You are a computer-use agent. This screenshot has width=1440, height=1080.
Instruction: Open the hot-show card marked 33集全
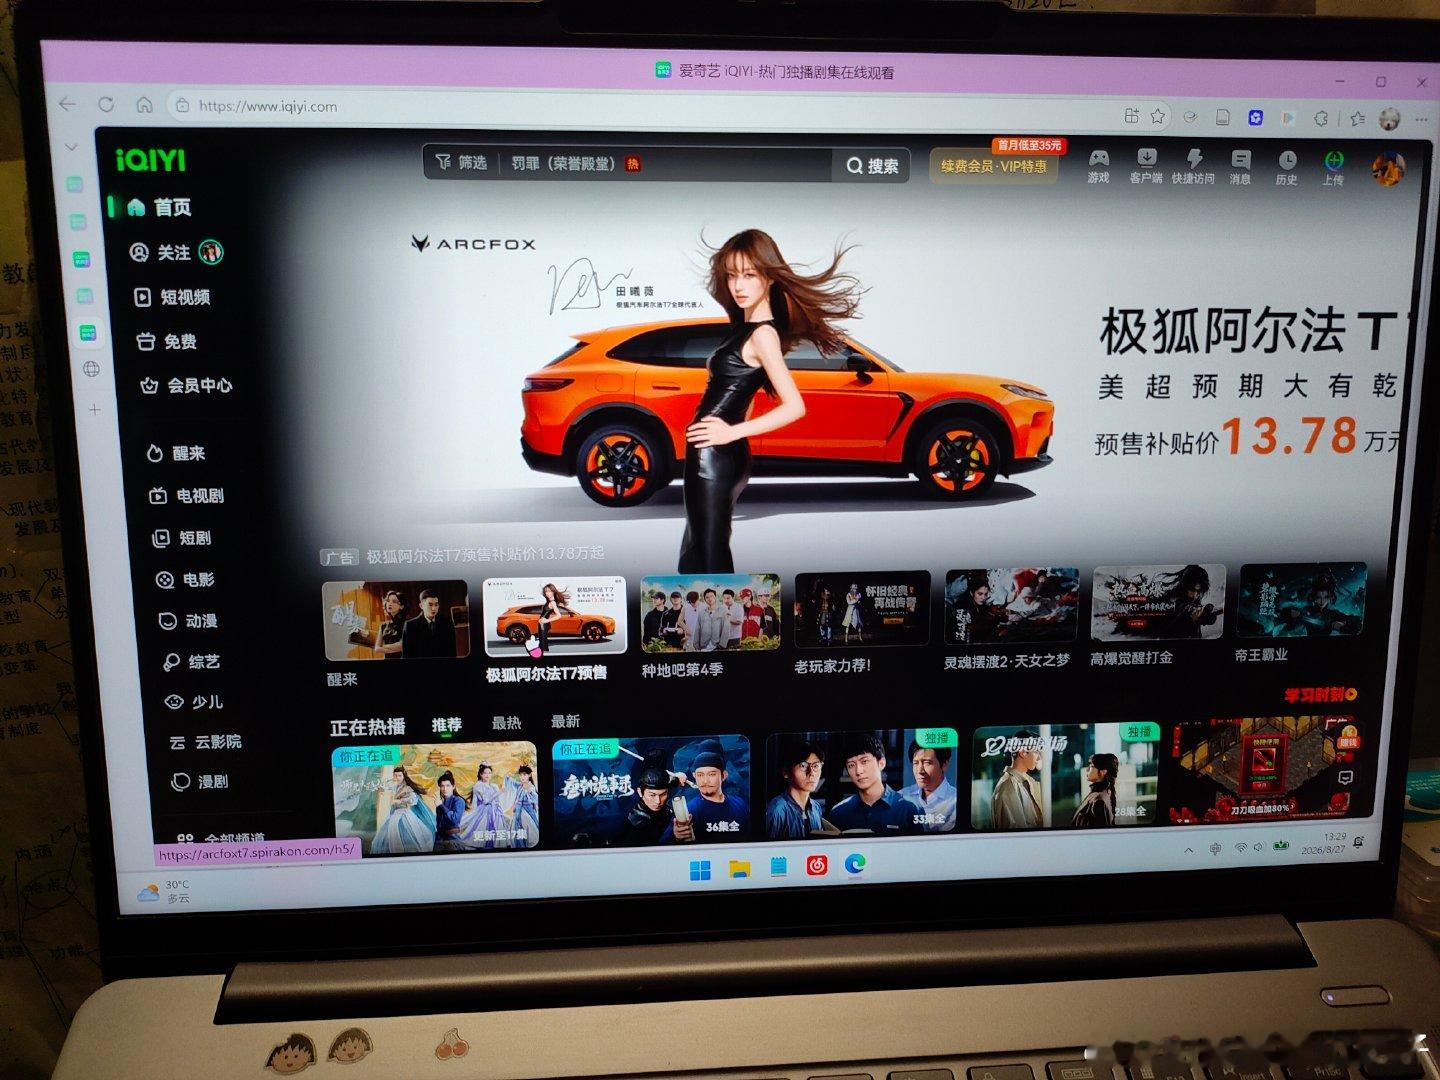[x=861, y=784]
